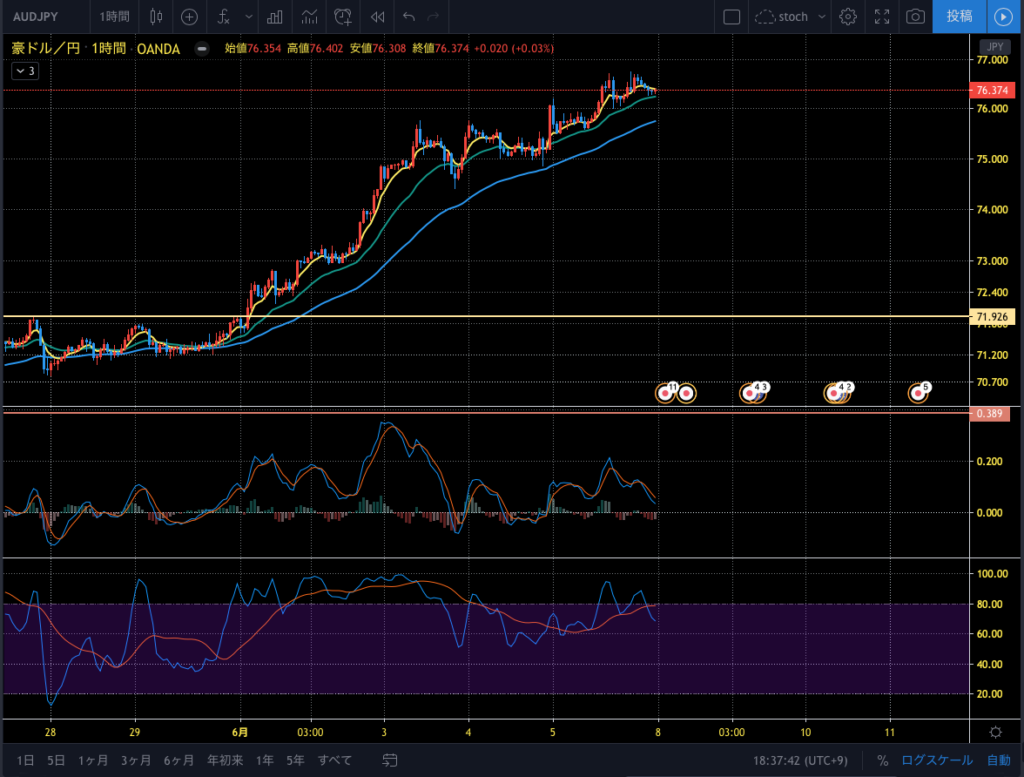Select the yellow 71.926 price line label
Image resolution: width=1024 pixels, height=777 pixels.
(992, 317)
